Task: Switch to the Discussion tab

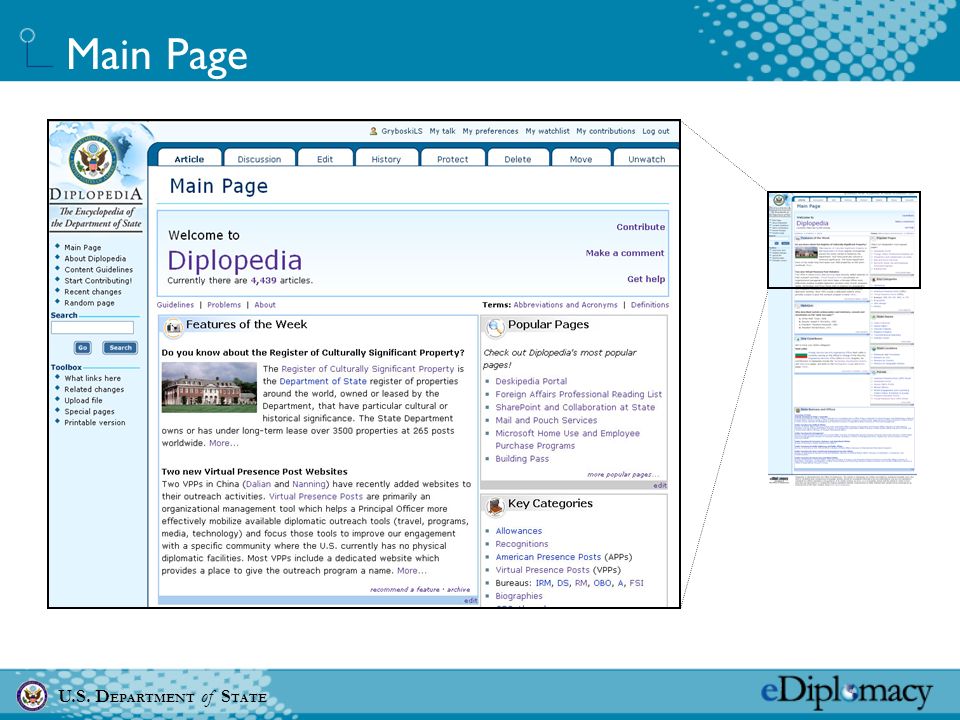Action: click(259, 159)
